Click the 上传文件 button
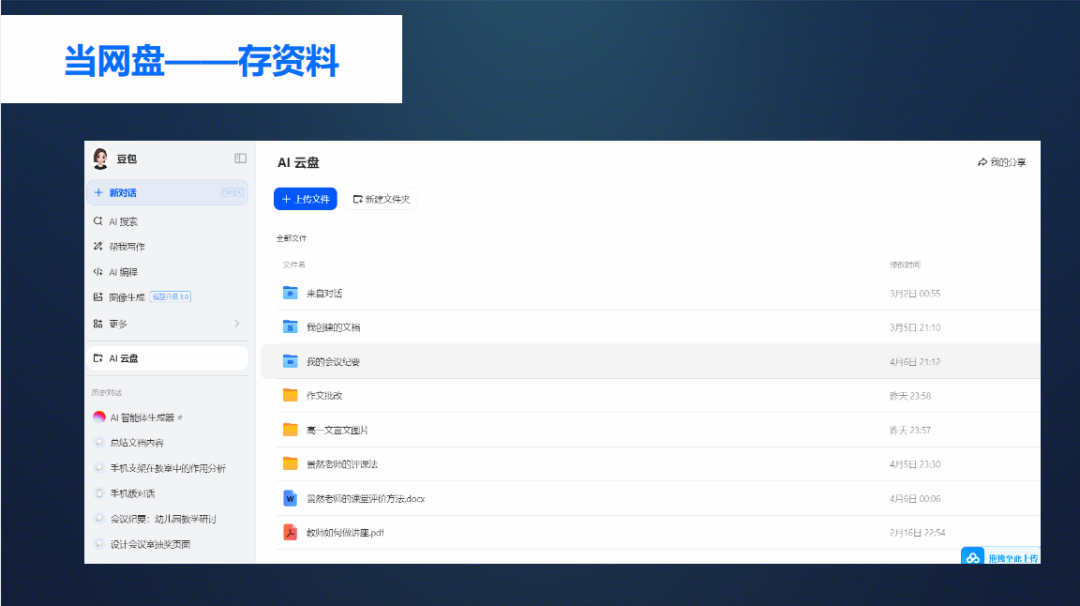The width and height of the screenshot is (1080, 606). (305, 199)
